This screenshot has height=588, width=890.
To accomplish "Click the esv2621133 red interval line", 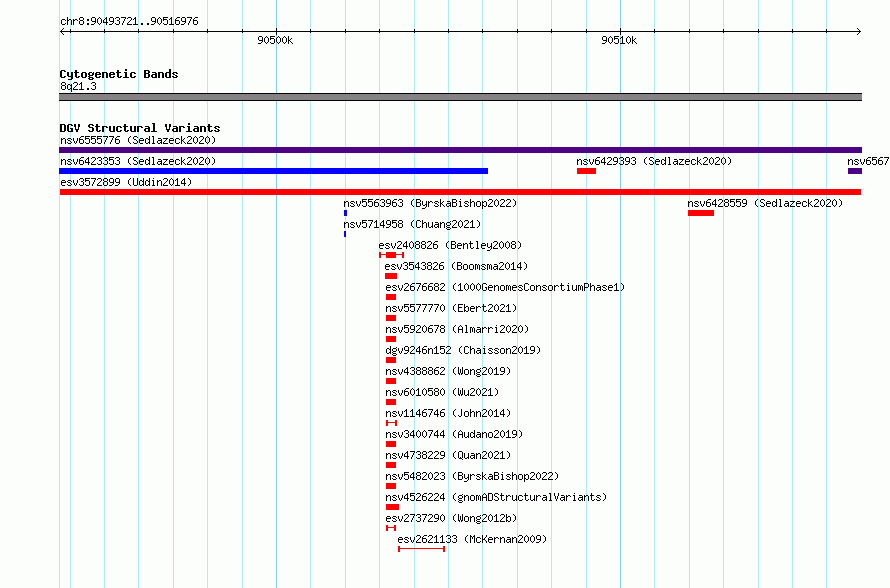I will pyautogui.click(x=421, y=549).
